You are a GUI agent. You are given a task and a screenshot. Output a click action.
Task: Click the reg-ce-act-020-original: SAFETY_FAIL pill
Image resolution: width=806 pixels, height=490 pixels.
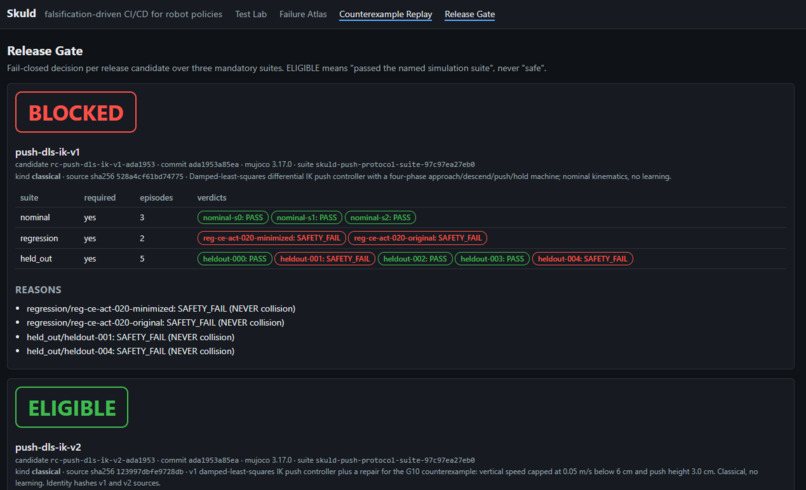(418, 238)
